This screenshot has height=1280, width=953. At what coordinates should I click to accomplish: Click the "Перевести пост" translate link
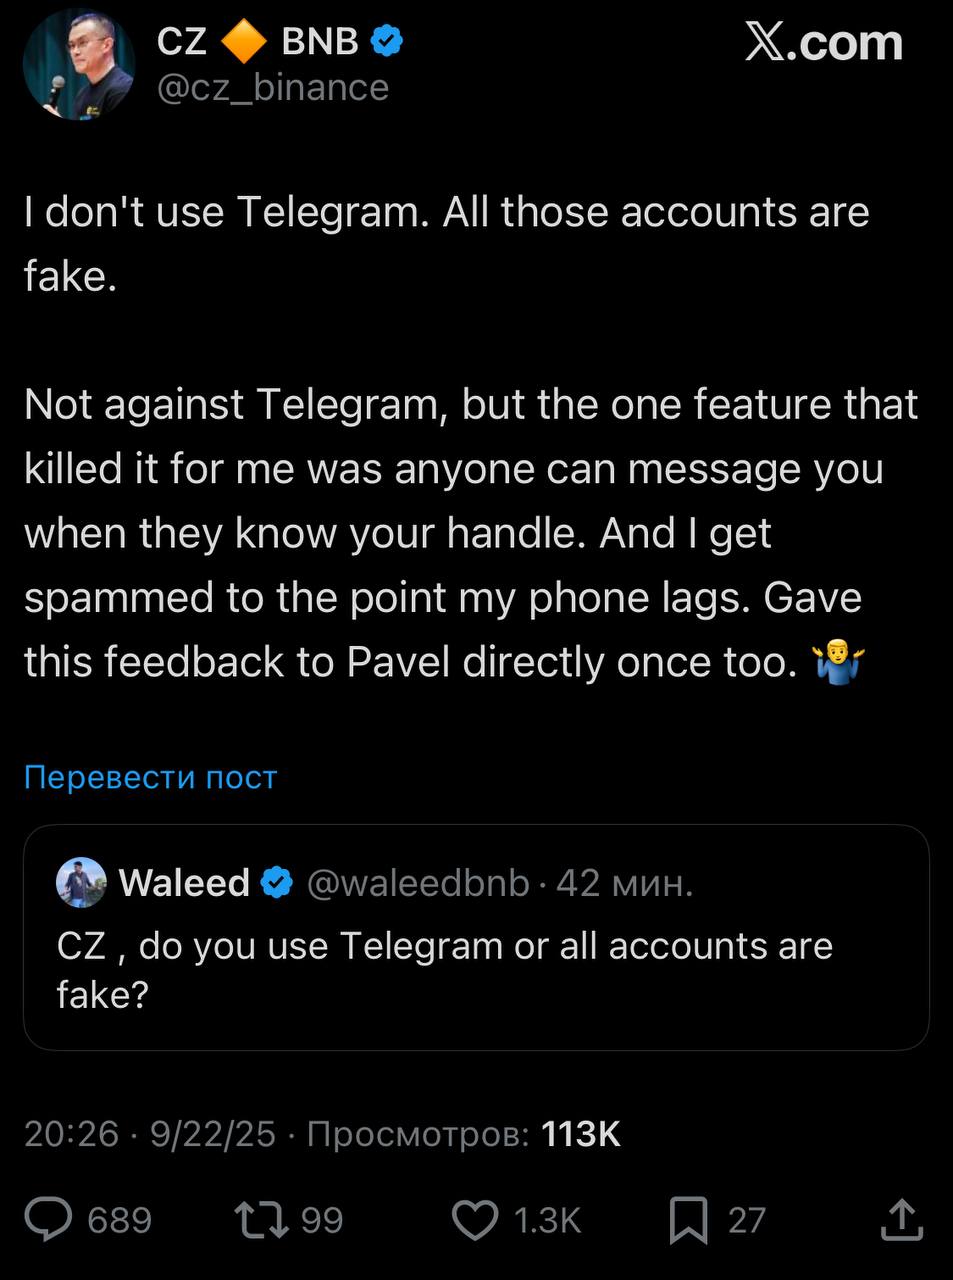pos(150,777)
